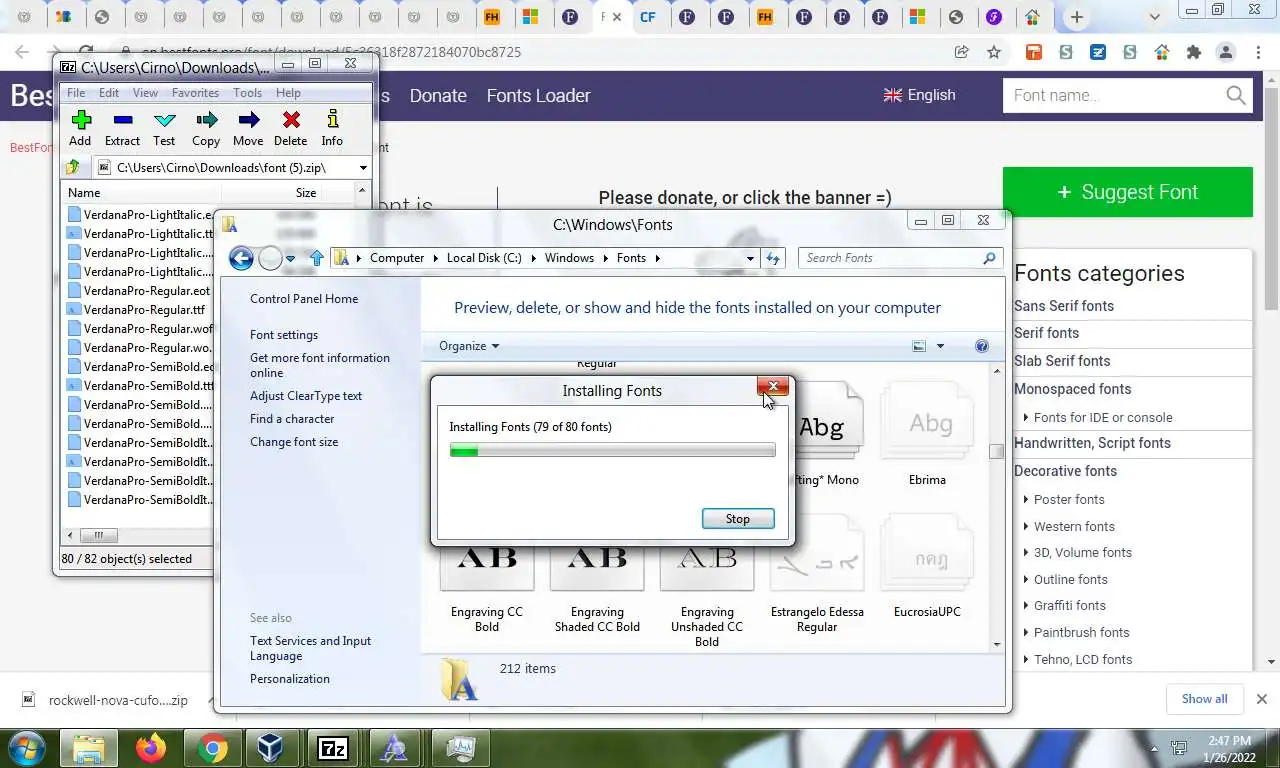
Task: Click the Copy icon in 7-Zip toolbar
Action: point(206,121)
